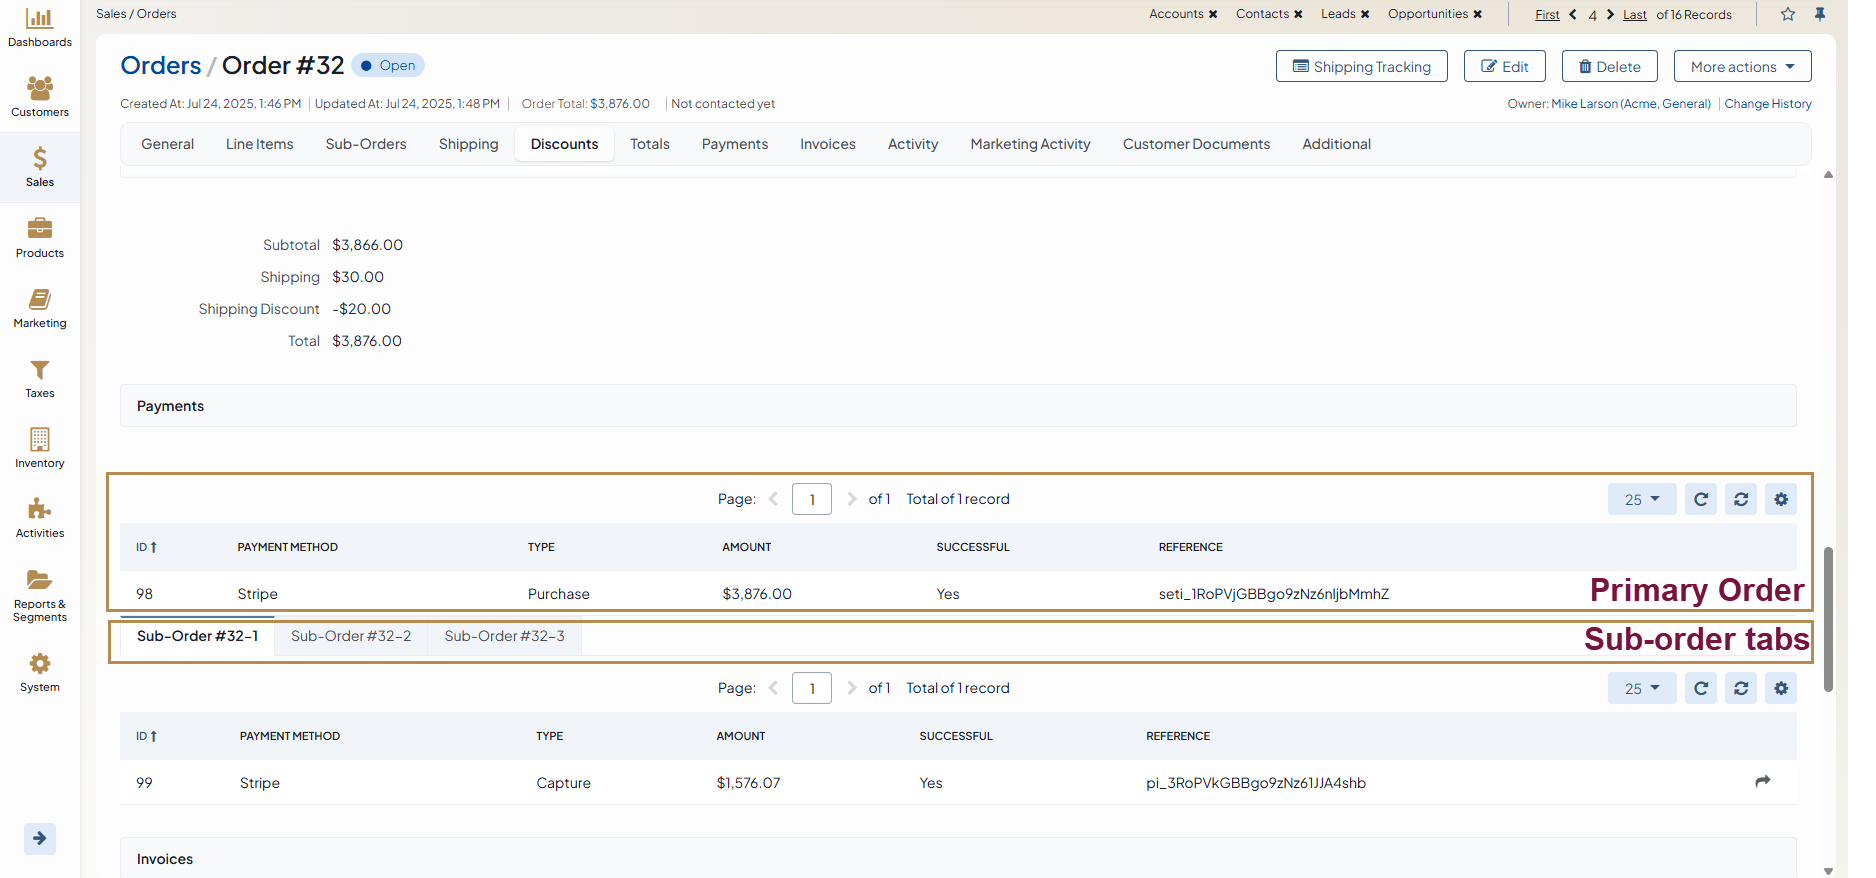Image resolution: width=1876 pixels, height=878 pixels.
Task: Close the Accounts pinned shortcut
Action: point(1213,14)
